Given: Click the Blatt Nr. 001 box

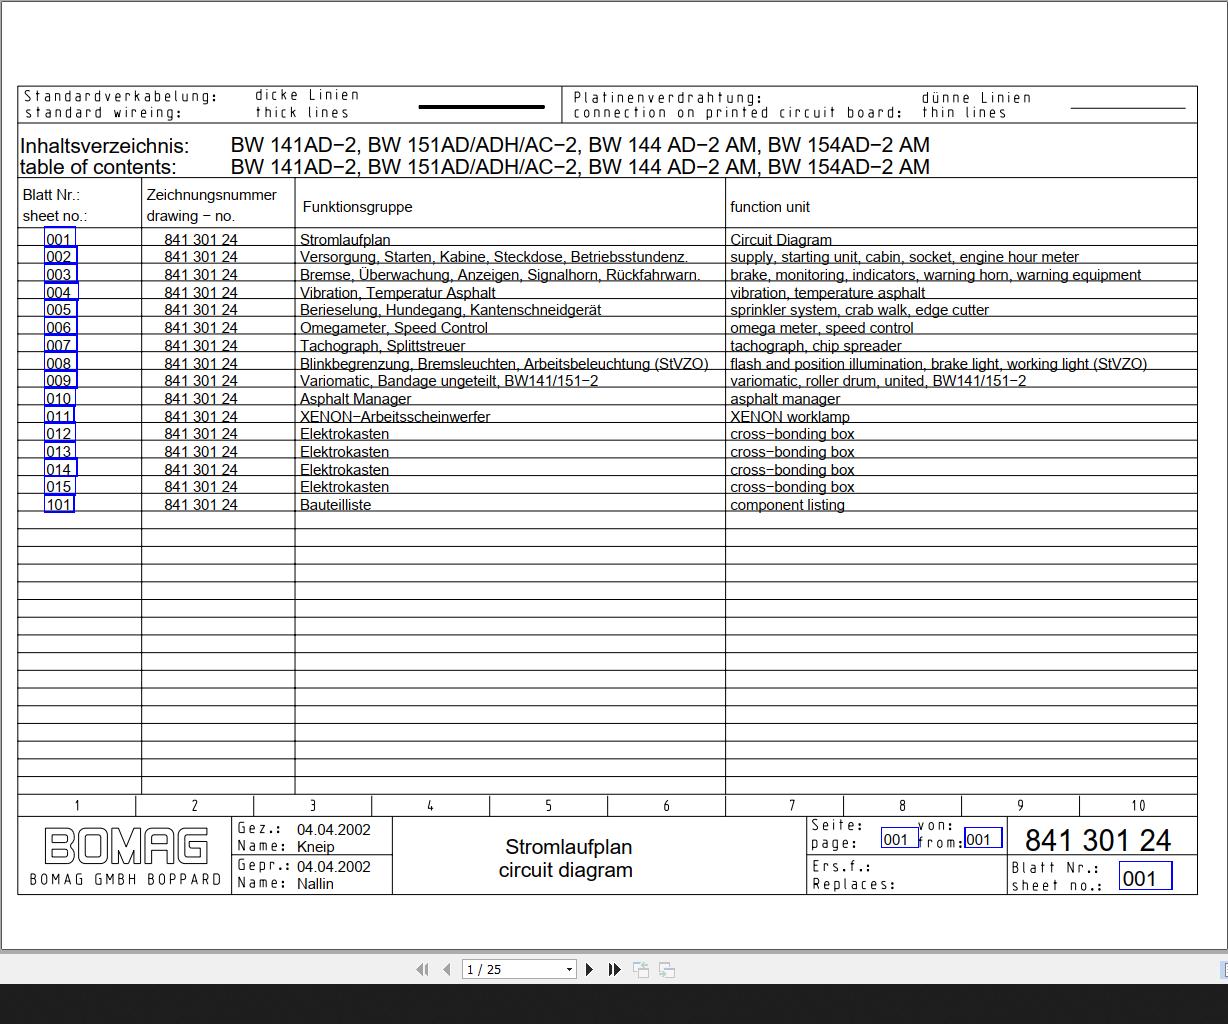Looking at the screenshot, I should (x=1144, y=878).
